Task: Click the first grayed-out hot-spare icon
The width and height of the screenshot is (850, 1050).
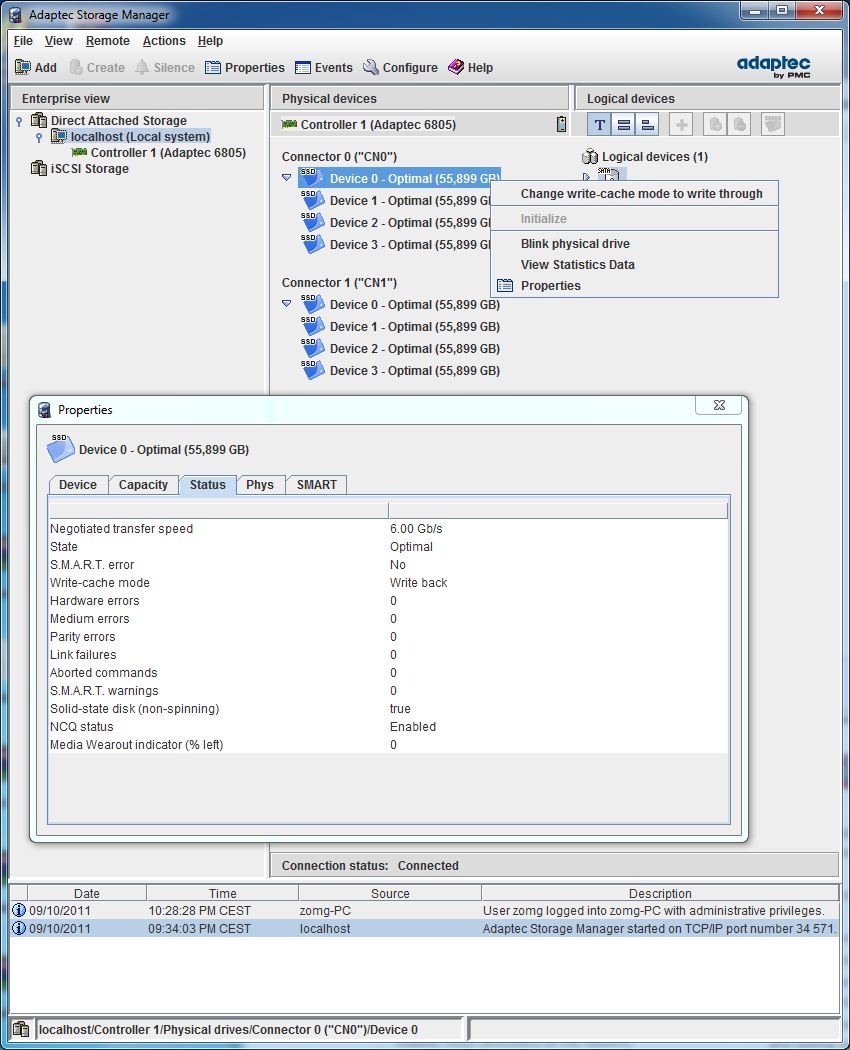Action: [715, 125]
